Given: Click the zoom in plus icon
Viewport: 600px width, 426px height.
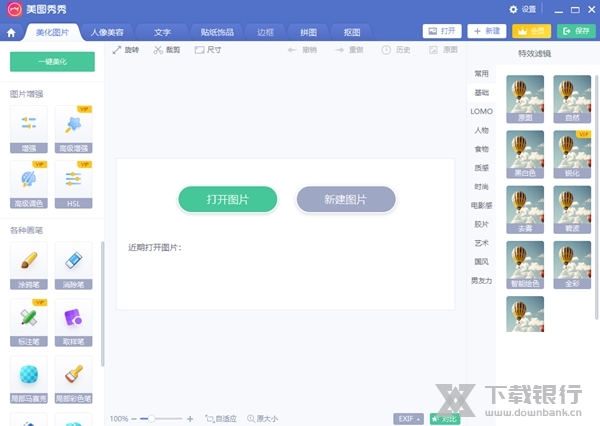Looking at the screenshot, I should tap(190, 419).
